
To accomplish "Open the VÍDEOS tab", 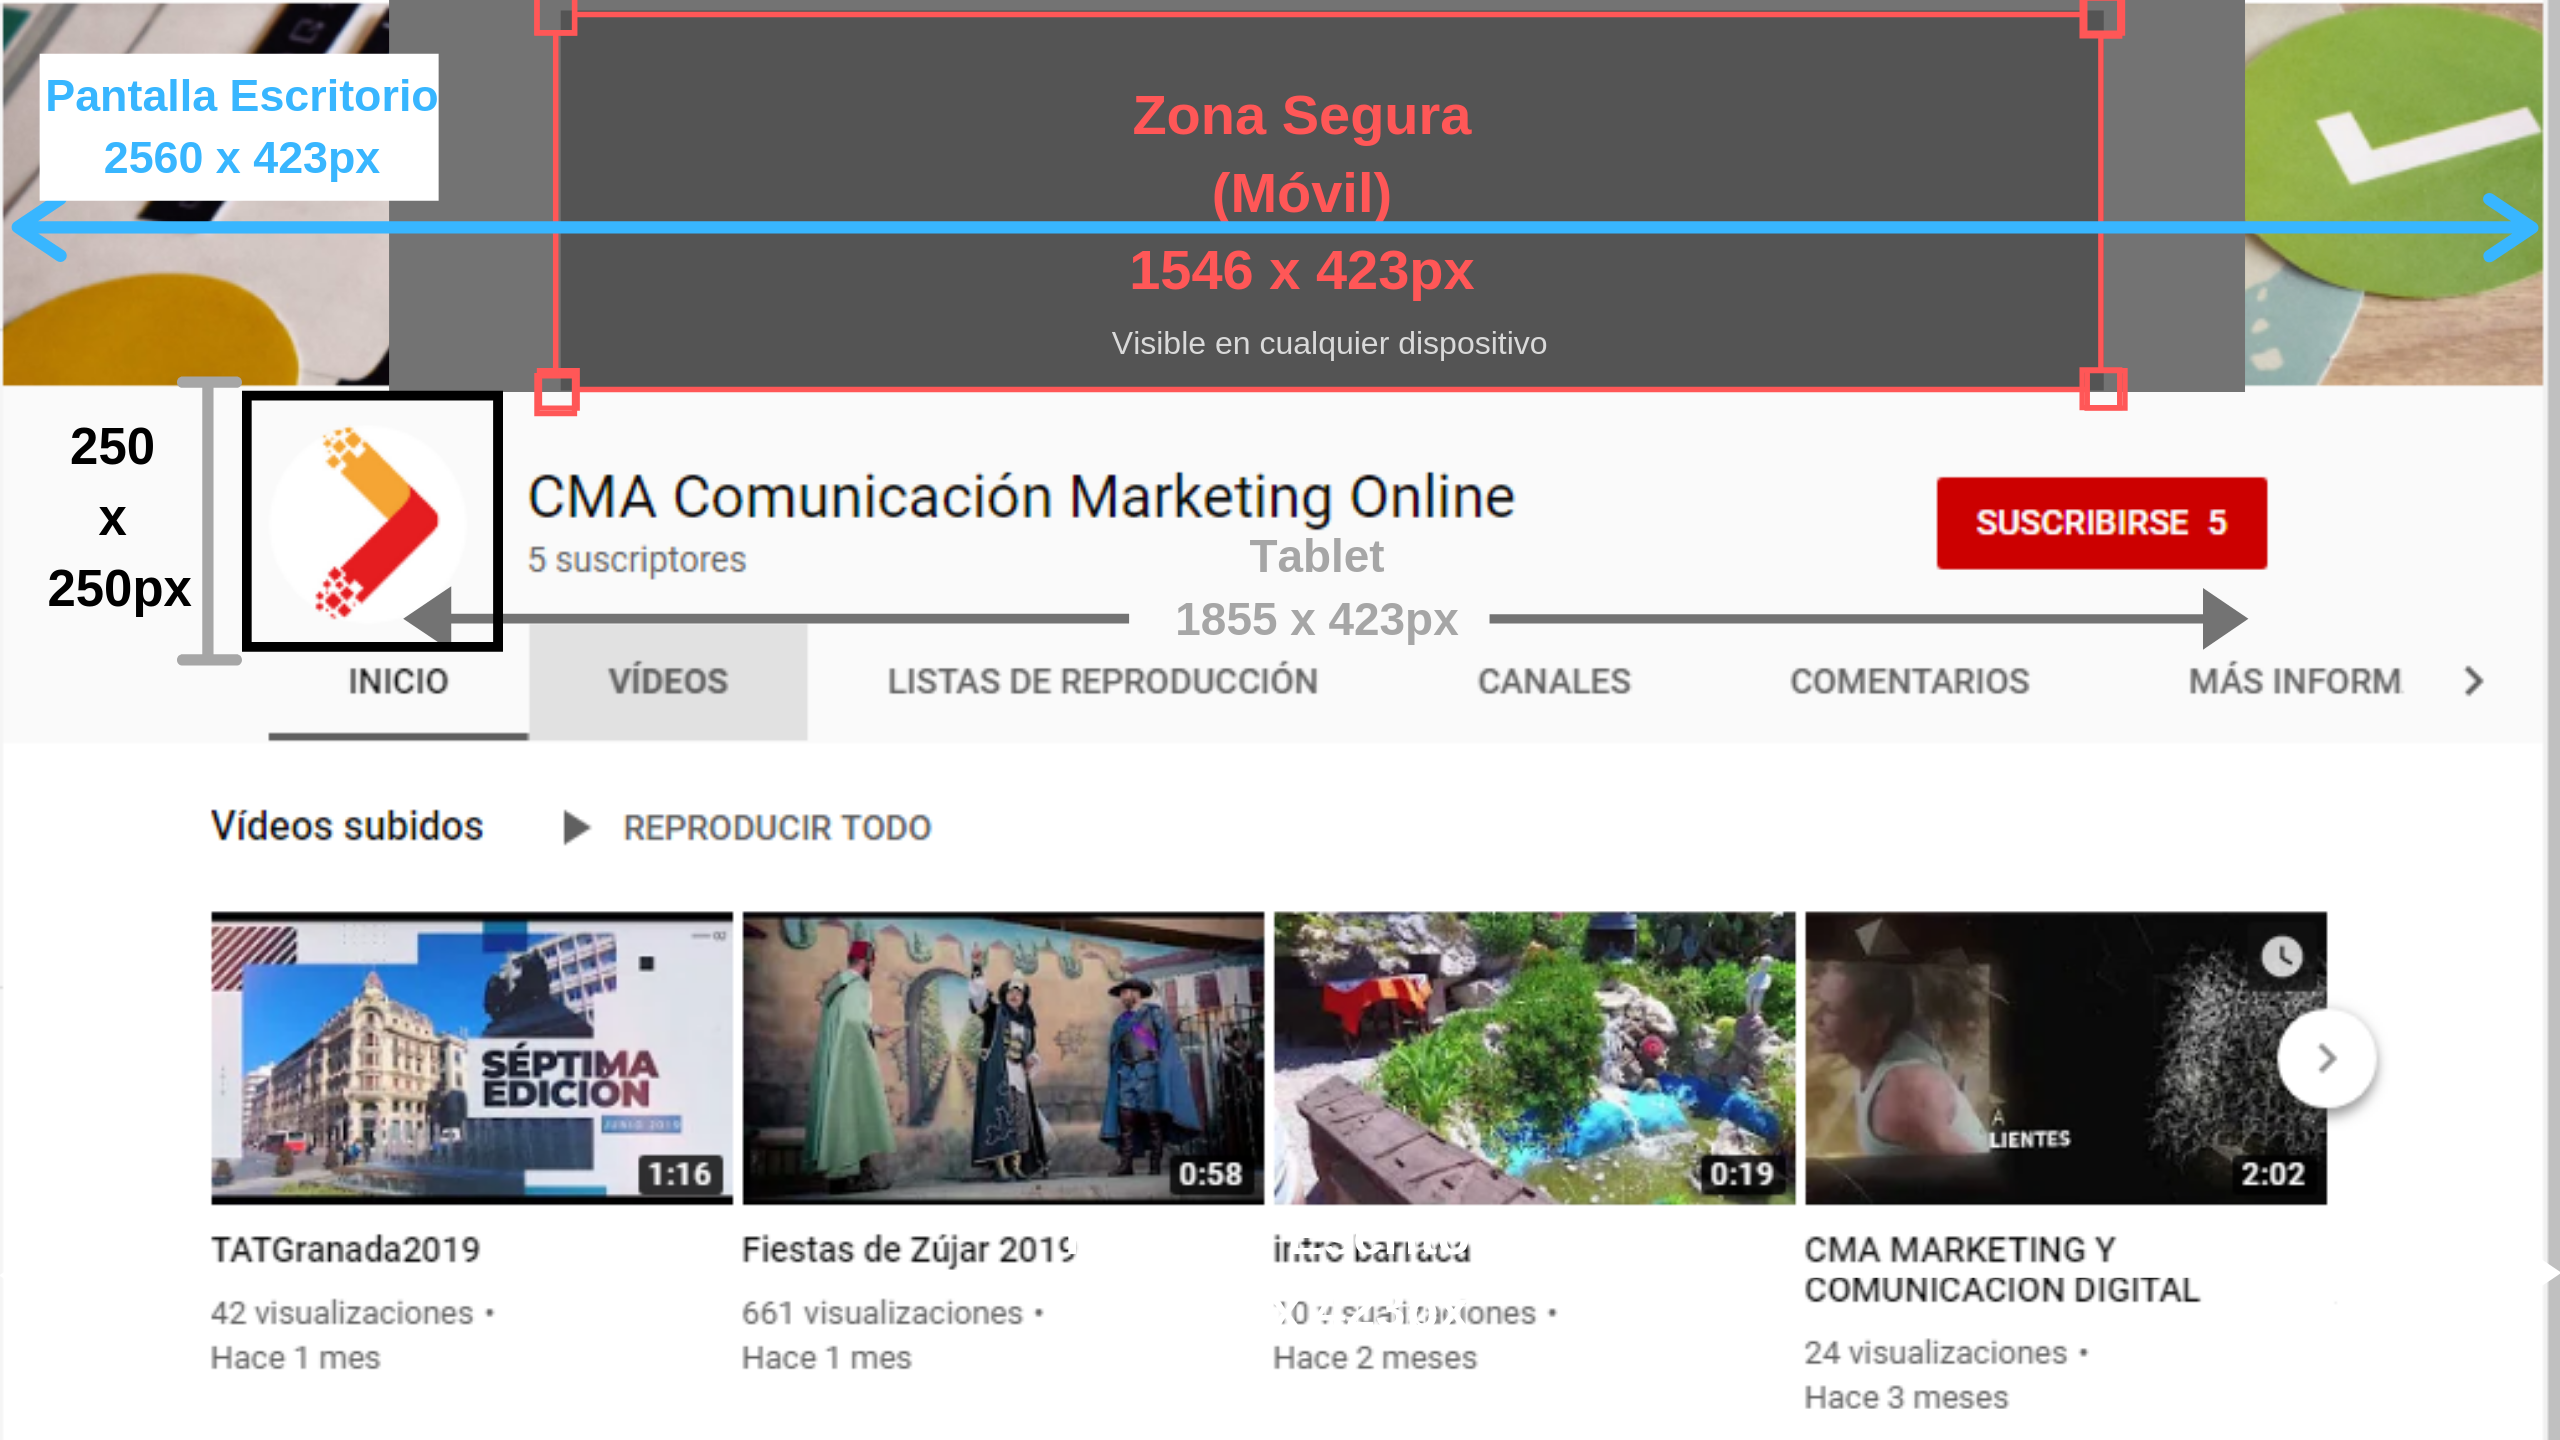I will (x=668, y=682).
